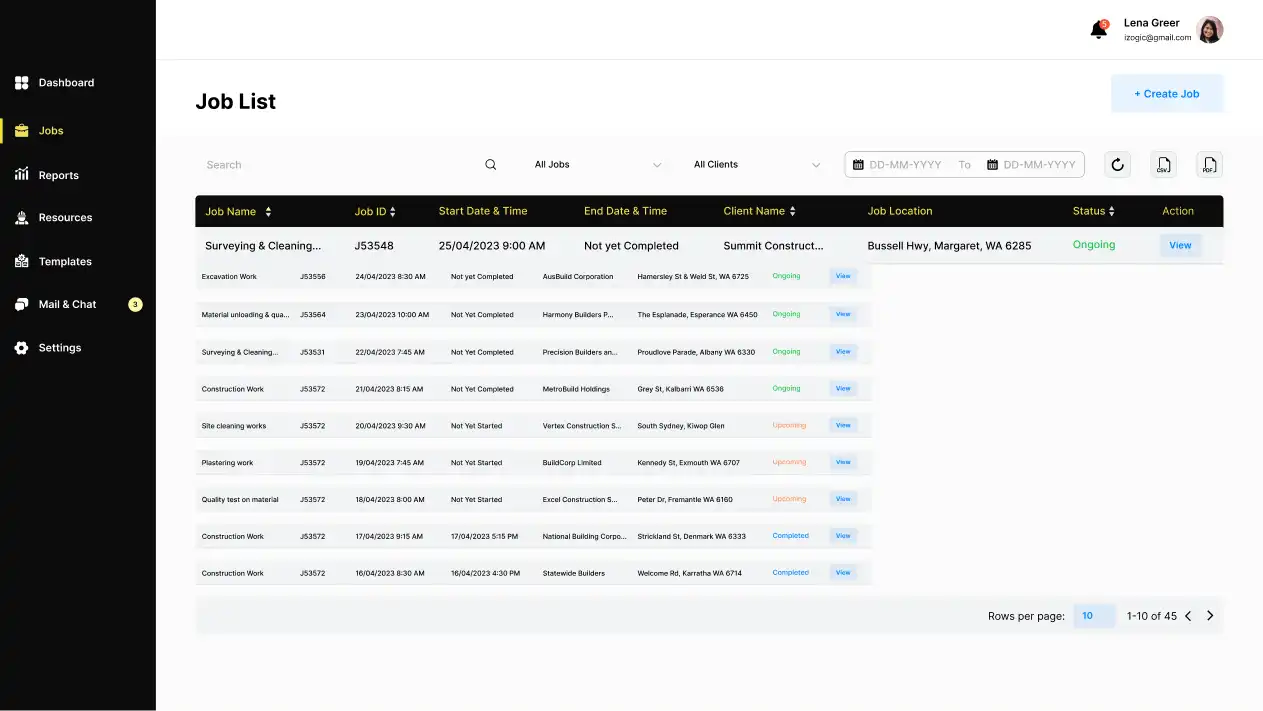Image resolution: width=1263 pixels, height=711 pixels.
Task: View the Surveying & Cleaning J53548 job
Action: pos(1180,245)
